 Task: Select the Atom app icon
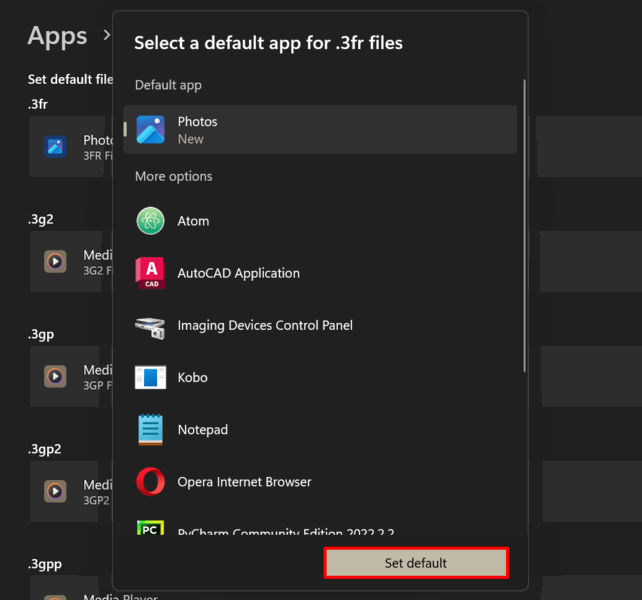tap(150, 221)
